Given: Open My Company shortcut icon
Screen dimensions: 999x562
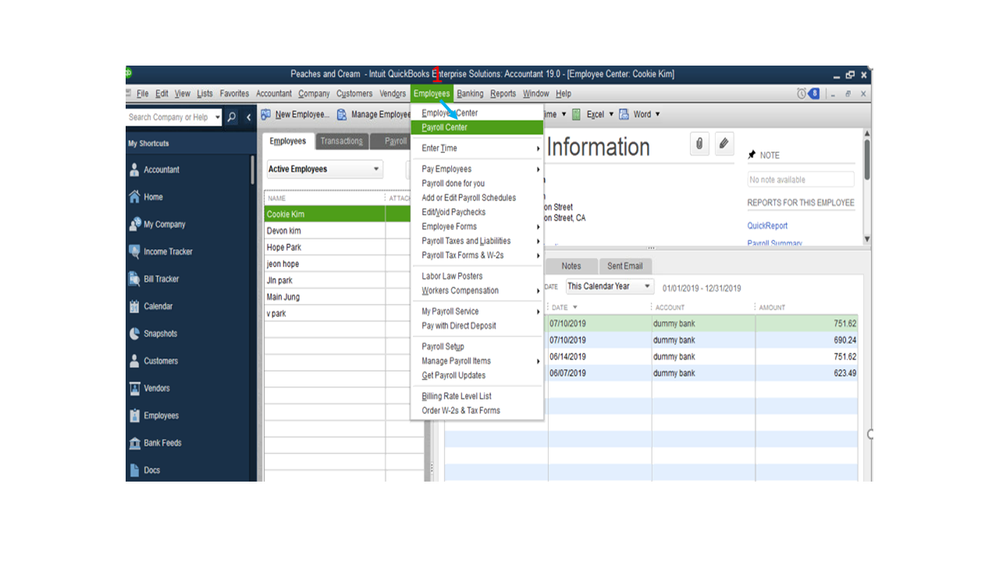Looking at the screenshot, I should [134, 224].
